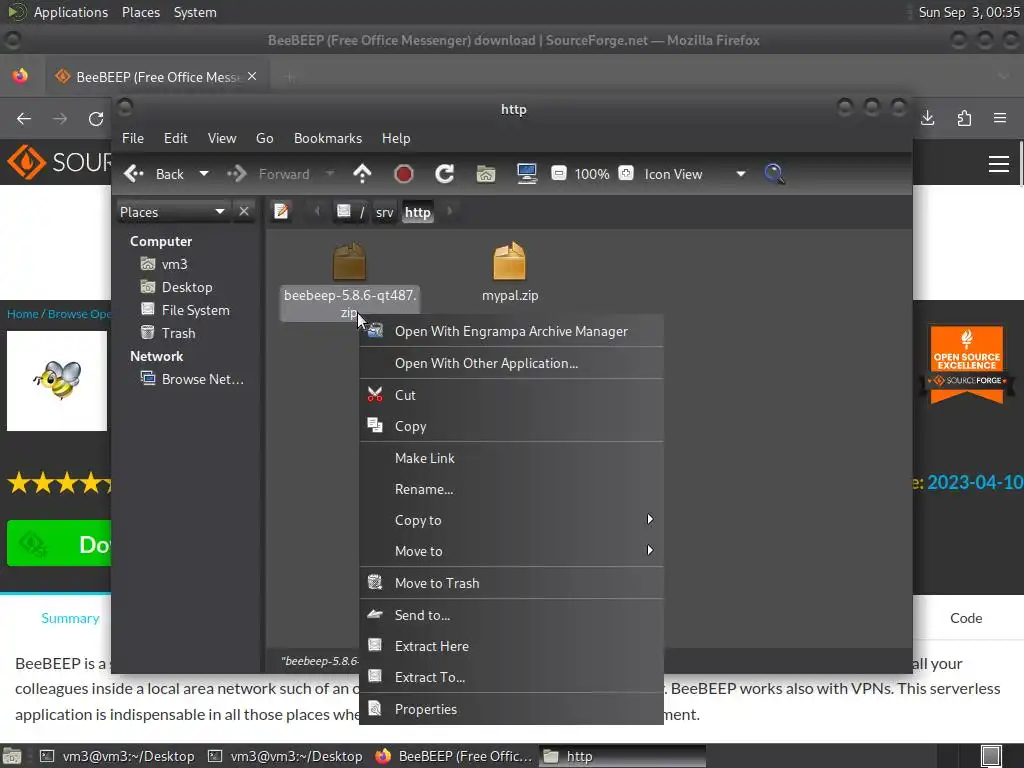Open the System menu in the top panel
The height and width of the screenshot is (768, 1024).
point(195,12)
